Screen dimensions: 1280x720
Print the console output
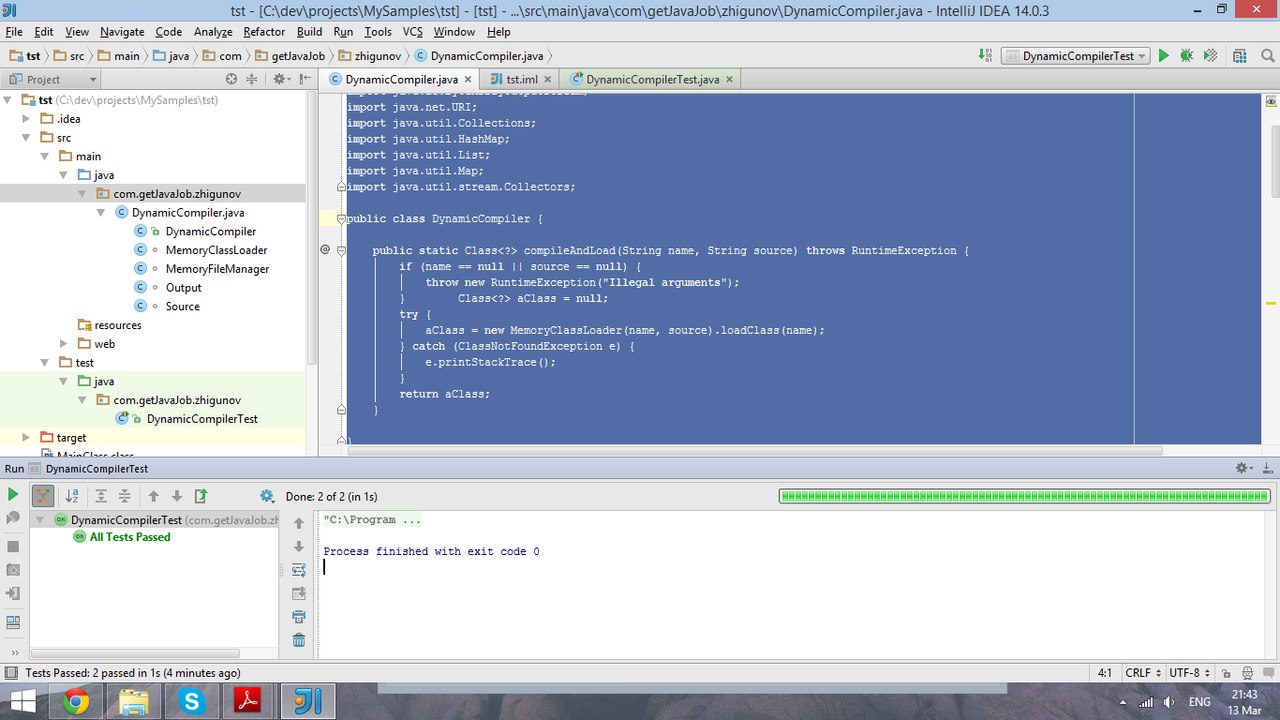pos(298,617)
